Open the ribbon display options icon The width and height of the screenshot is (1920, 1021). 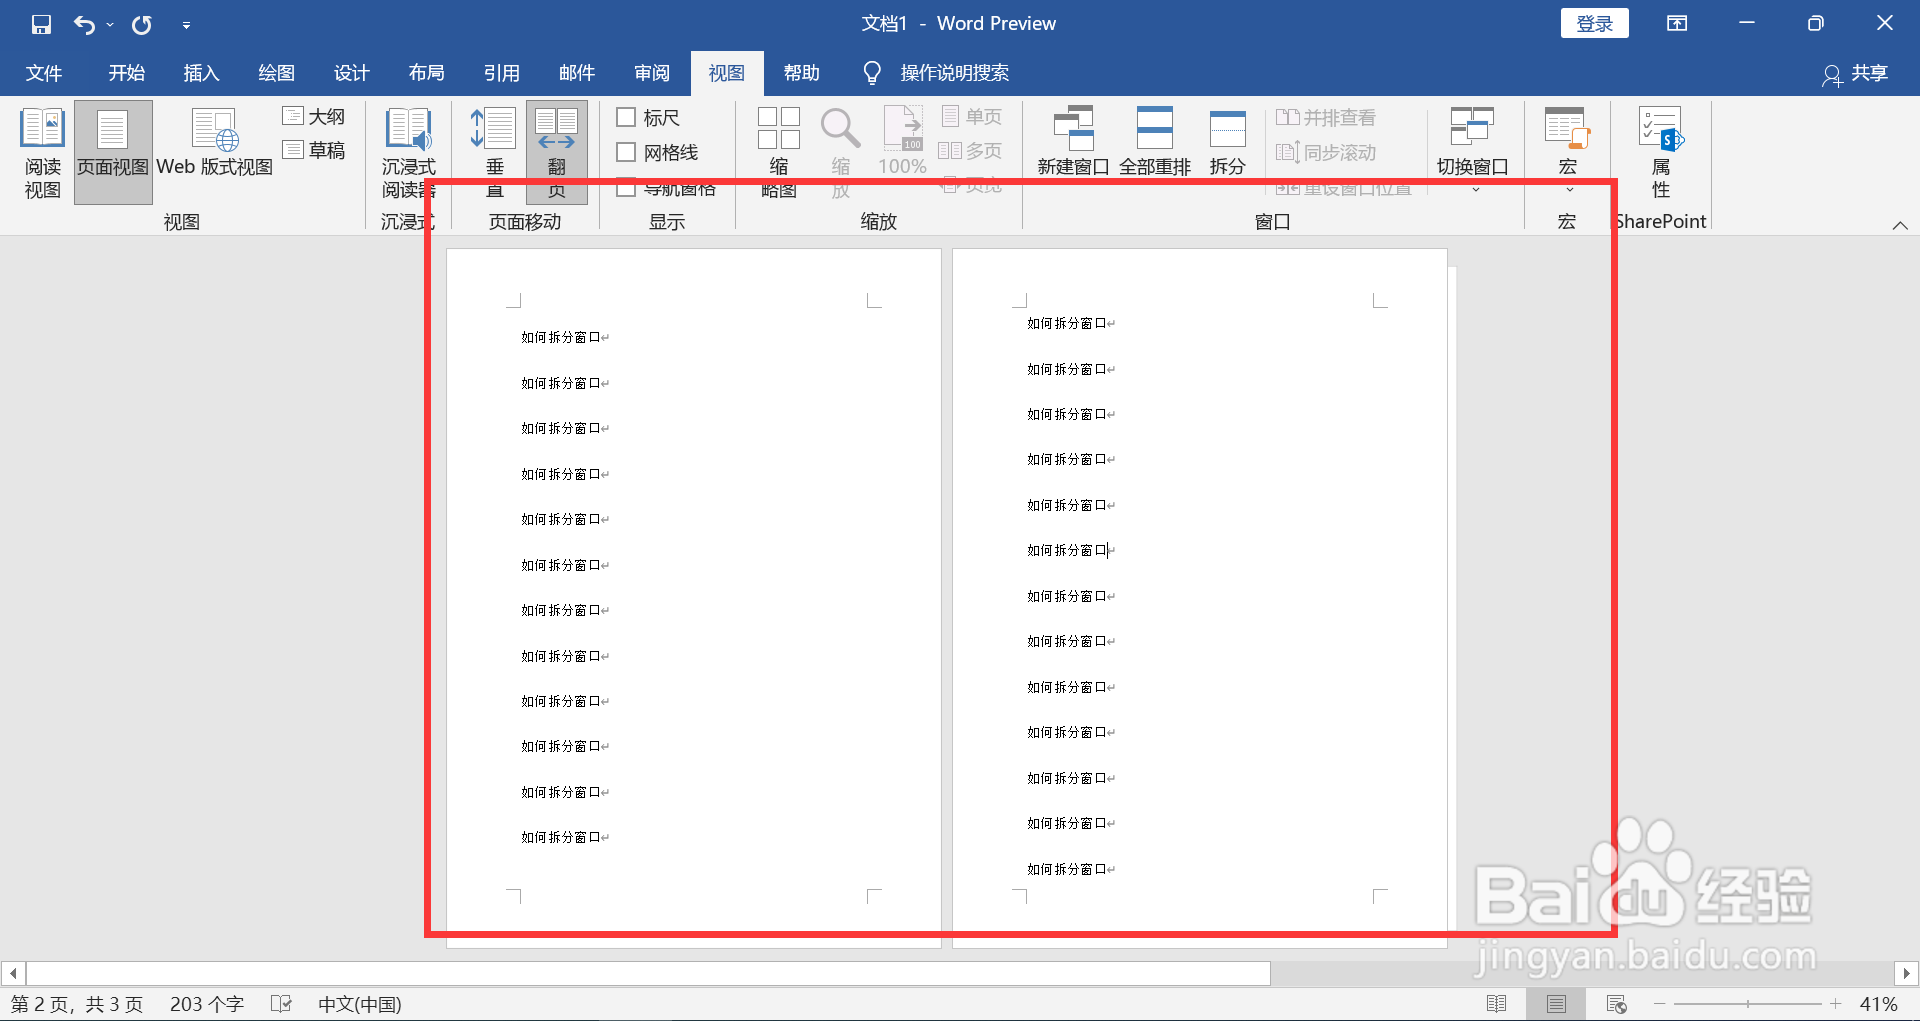point(1677,24)
